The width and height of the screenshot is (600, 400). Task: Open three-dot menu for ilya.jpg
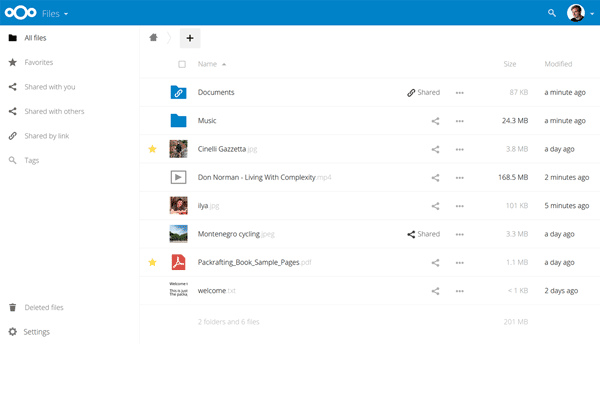tap(460, 206)
